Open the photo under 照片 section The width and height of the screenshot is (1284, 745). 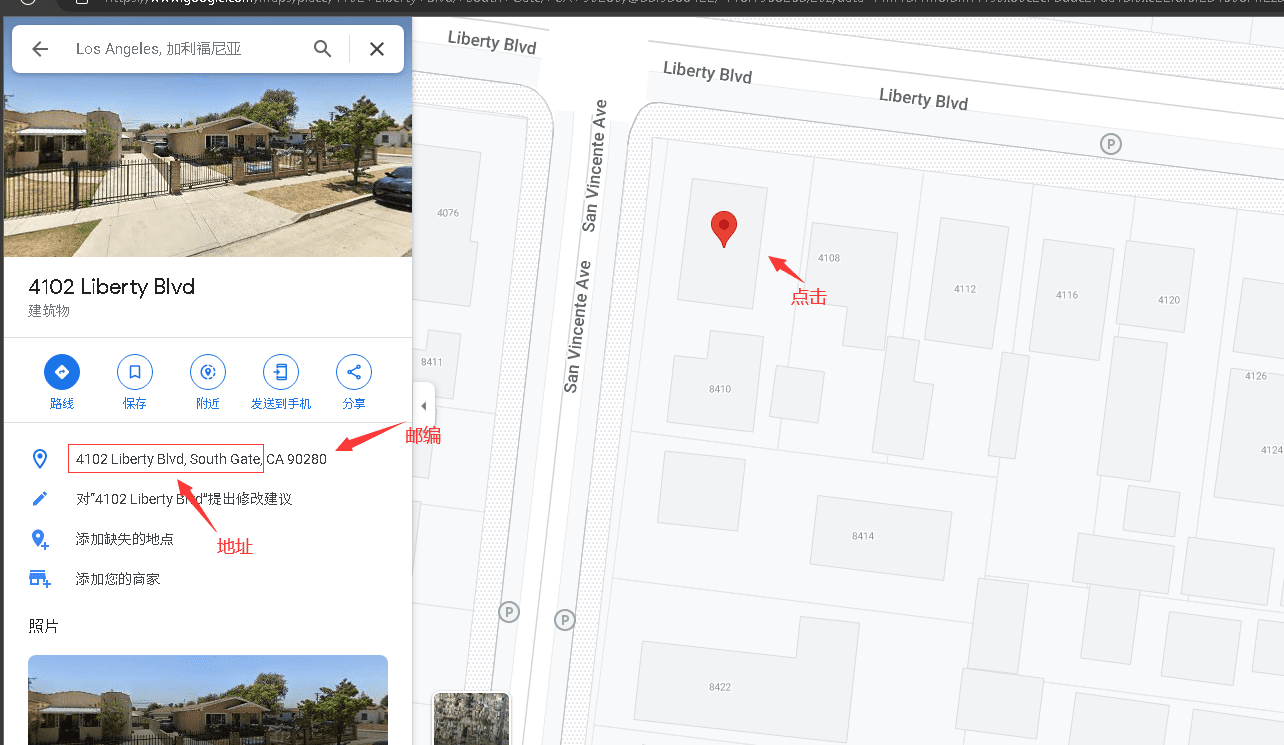point(207,700)
